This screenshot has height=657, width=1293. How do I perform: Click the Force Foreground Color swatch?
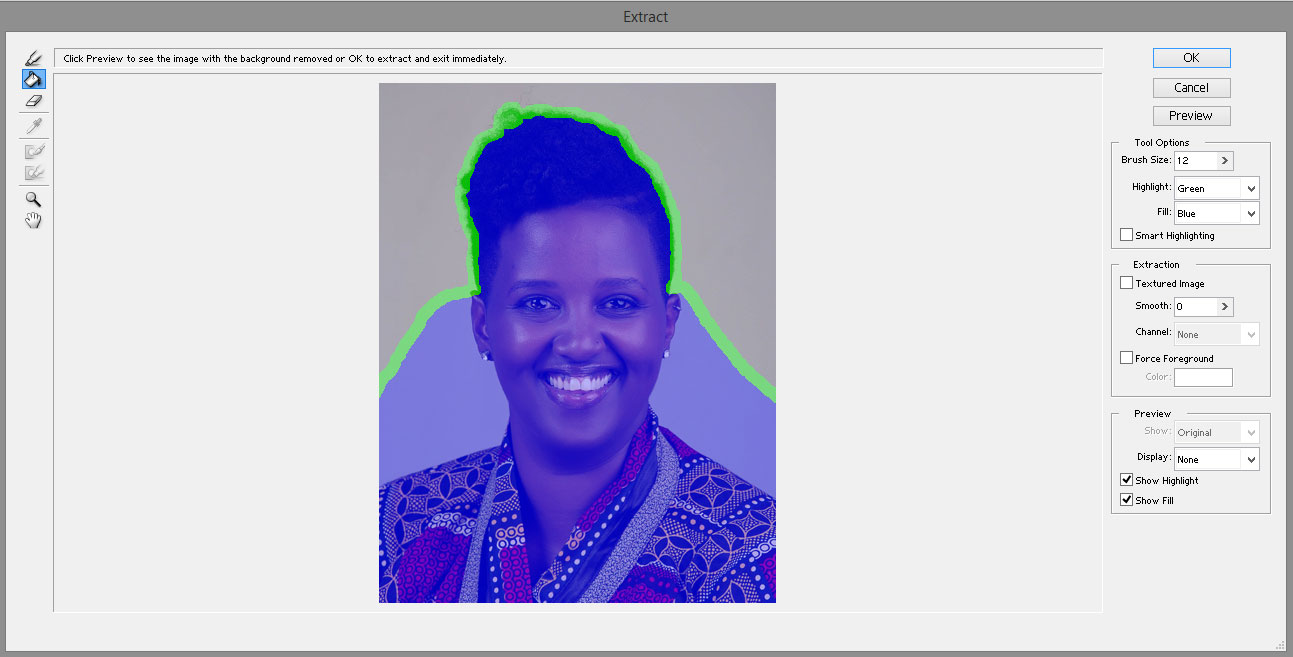point(1203,377)
